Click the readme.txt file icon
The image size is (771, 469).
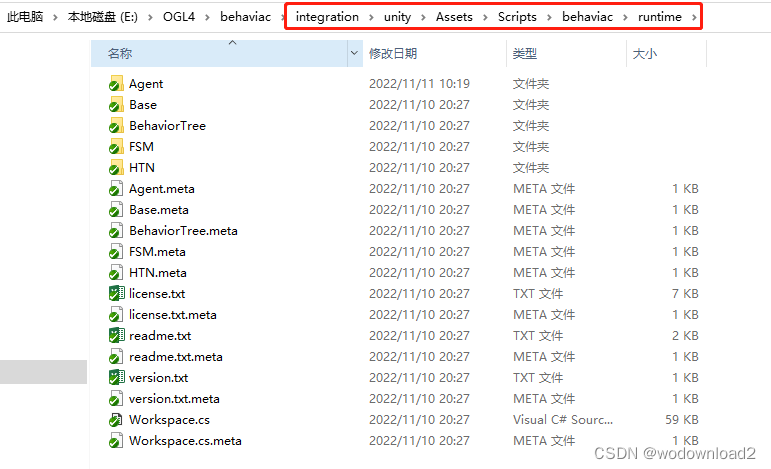pos(116,336)
